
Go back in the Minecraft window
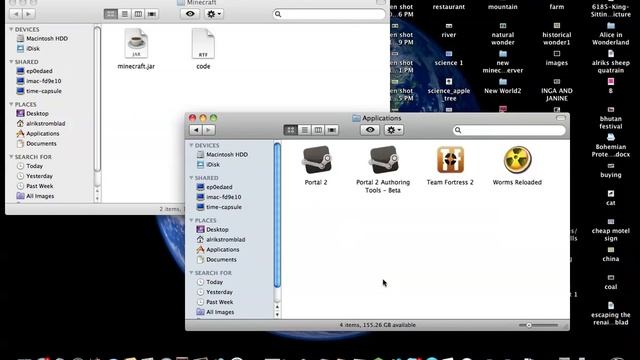pyautogui.click(x=16, y=14)
